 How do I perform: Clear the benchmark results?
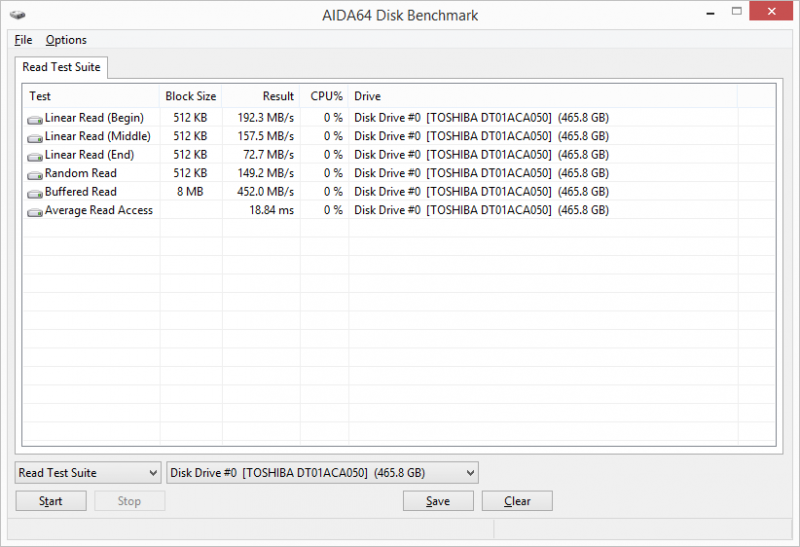(x=517, y=501)
